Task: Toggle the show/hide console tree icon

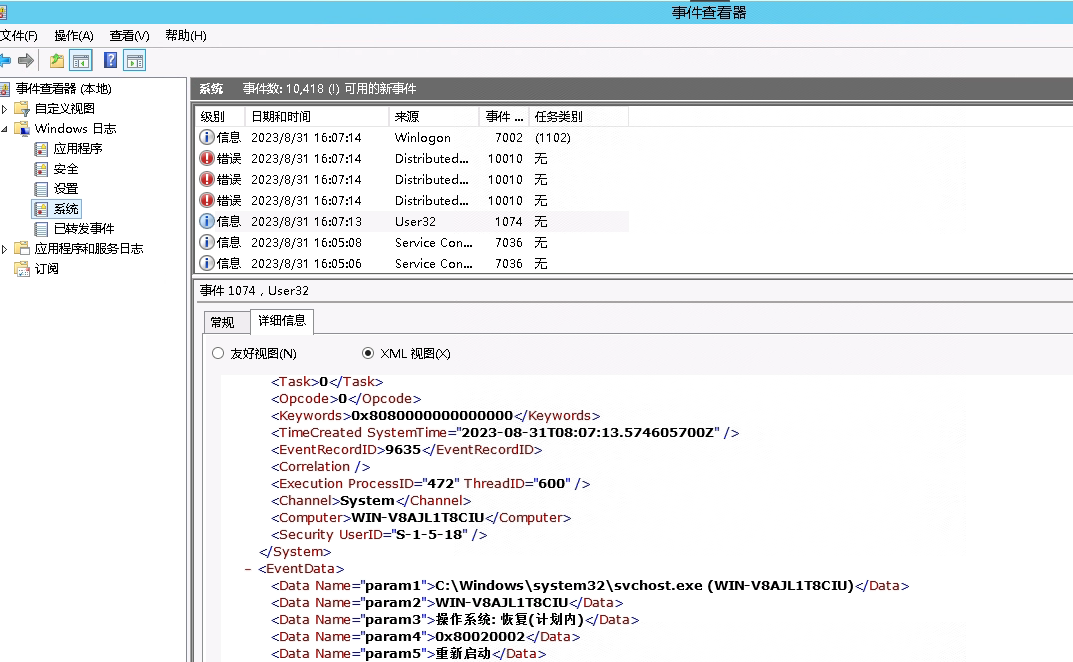Action: 81,61
